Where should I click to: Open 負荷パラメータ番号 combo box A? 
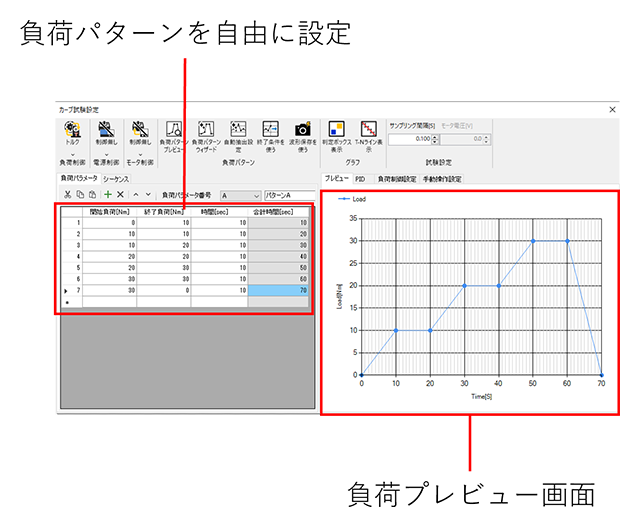[240, 196]
